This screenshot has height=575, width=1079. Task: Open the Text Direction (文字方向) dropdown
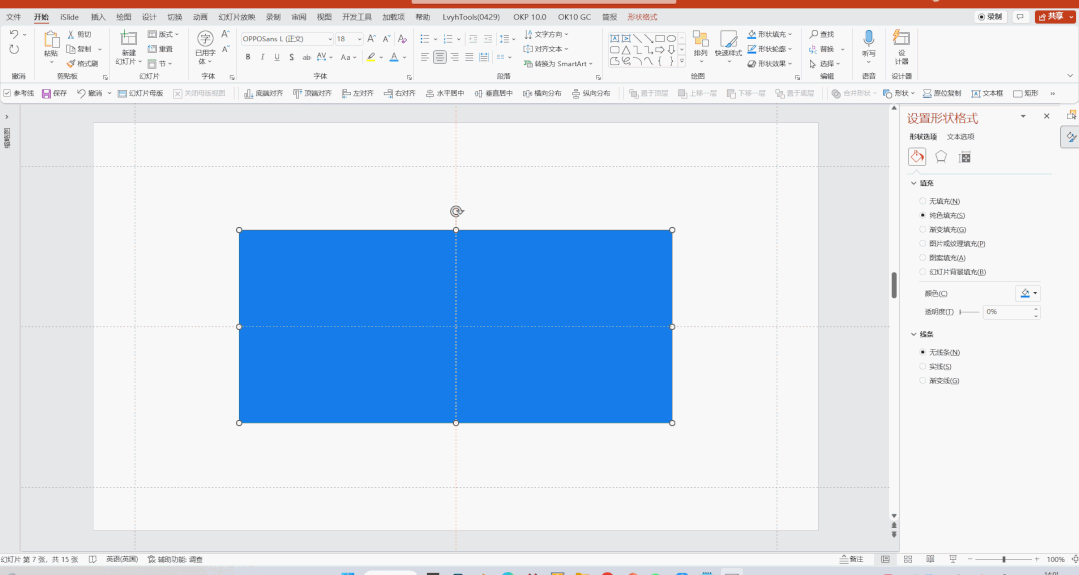click(546, 34)
